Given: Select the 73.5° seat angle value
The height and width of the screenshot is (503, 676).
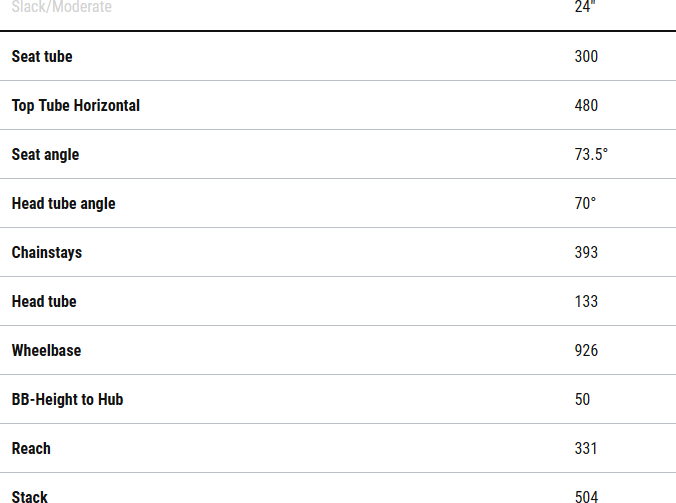Looking at the screenshot, I should pos(591,155).
